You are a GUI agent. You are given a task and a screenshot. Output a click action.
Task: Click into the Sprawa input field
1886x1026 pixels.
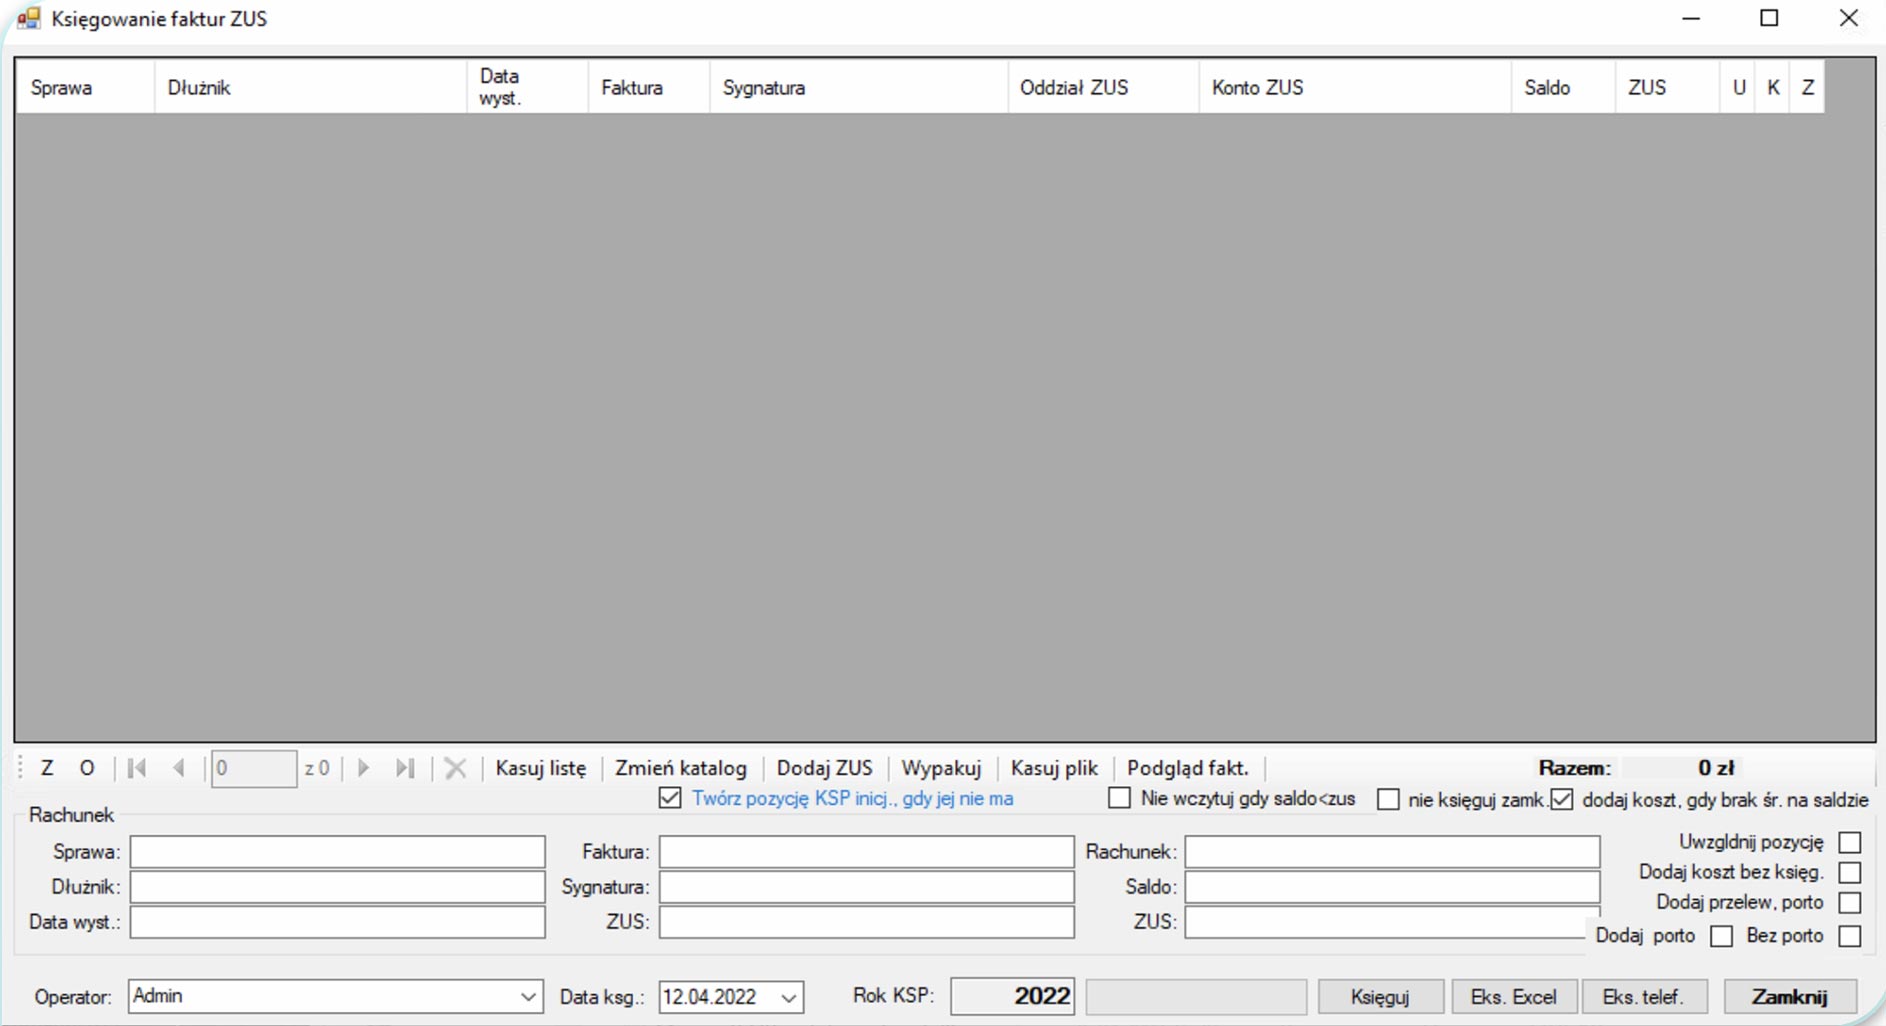(337, 852)
